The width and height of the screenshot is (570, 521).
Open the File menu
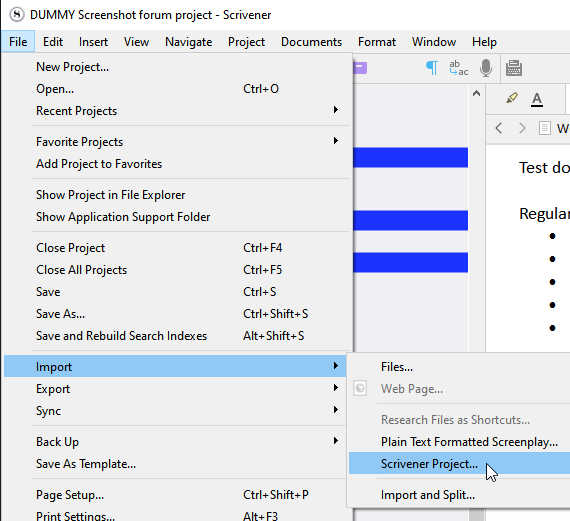[x=18, y=42]
